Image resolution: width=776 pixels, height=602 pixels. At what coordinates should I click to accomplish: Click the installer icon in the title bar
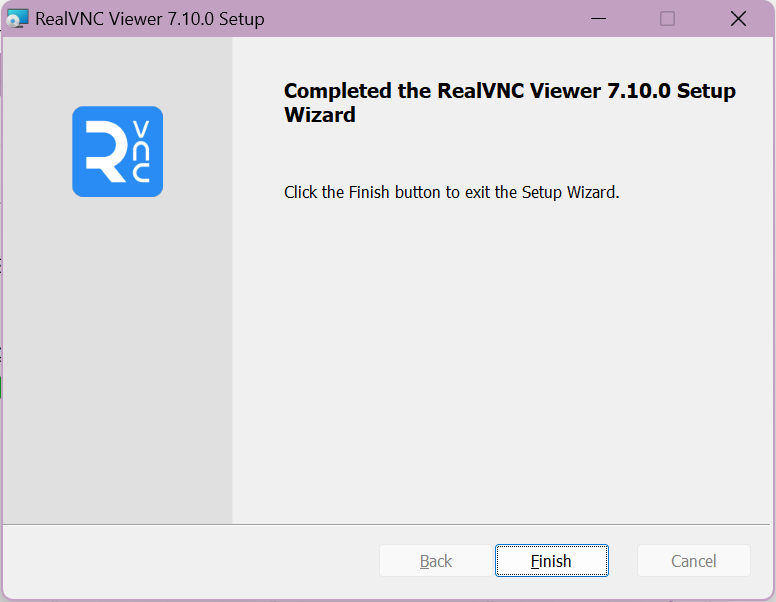point(17,19)
